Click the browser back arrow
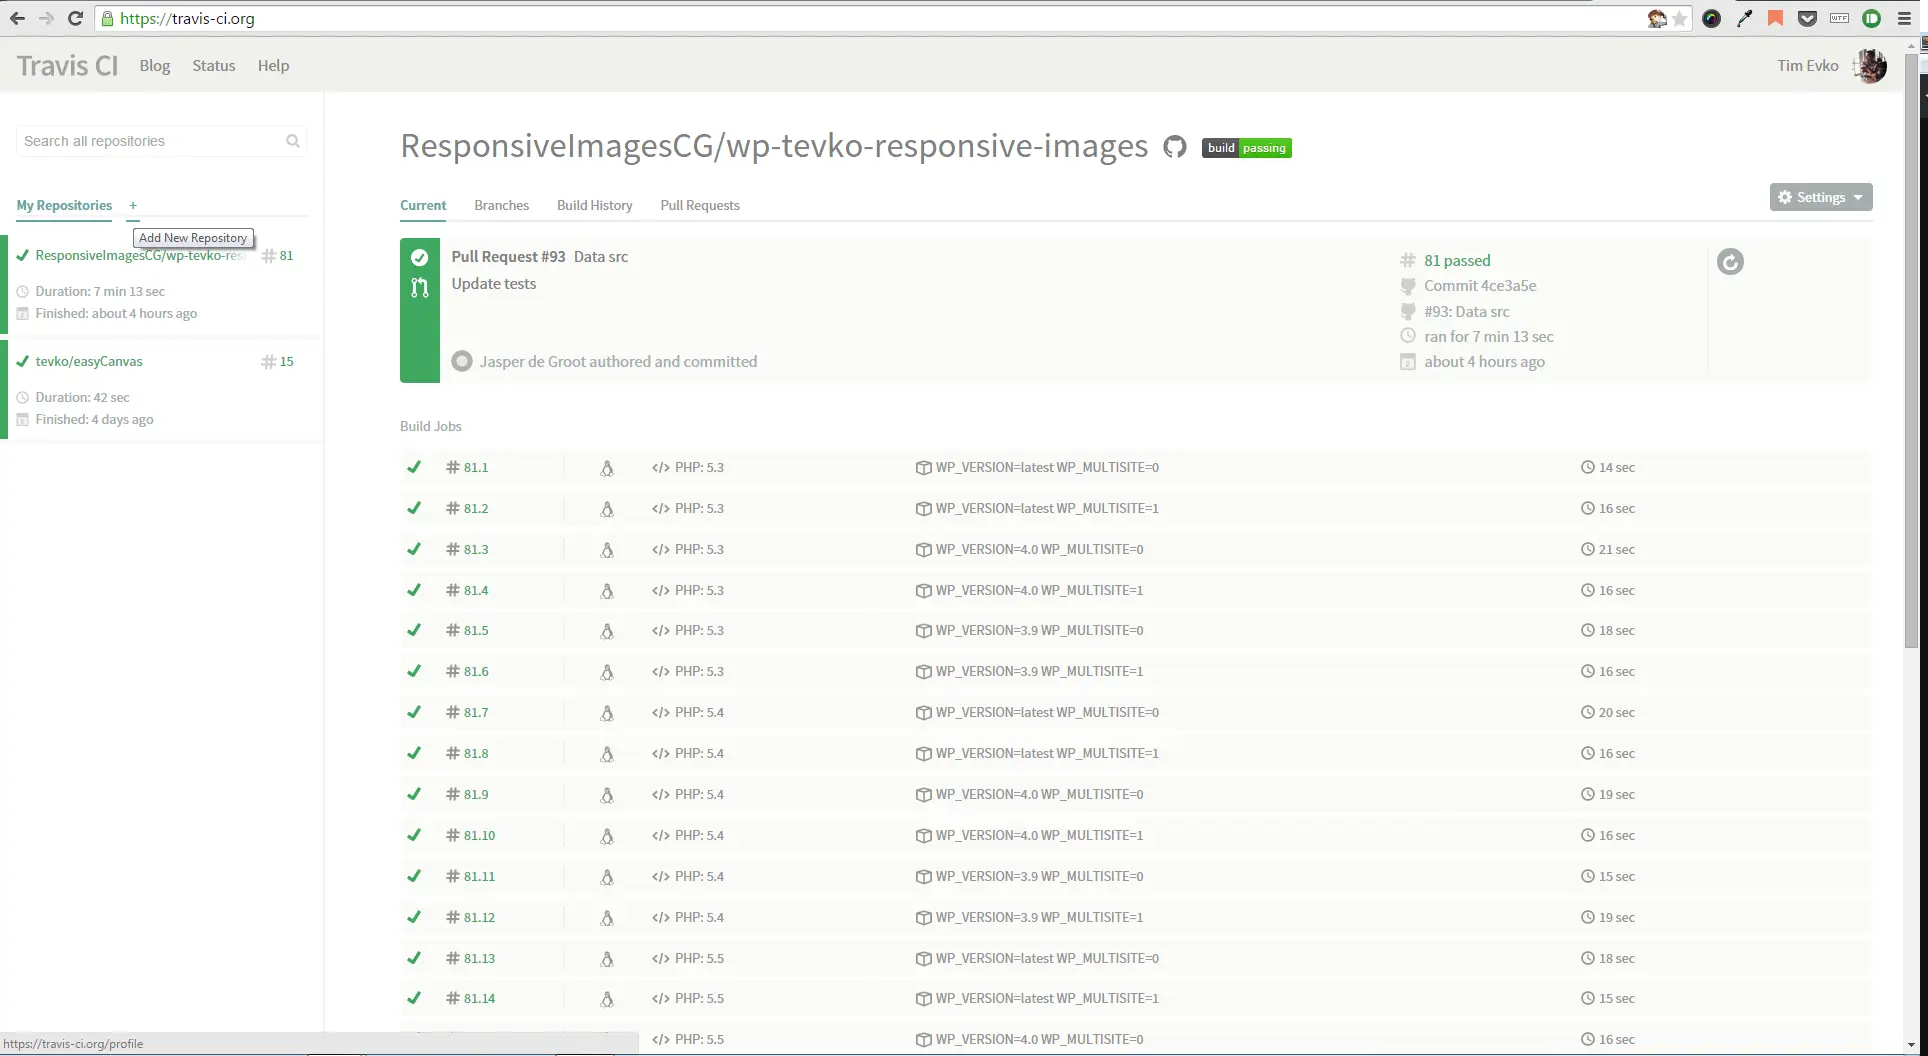Screen dimensions: 1928x1056 [17, 18]
